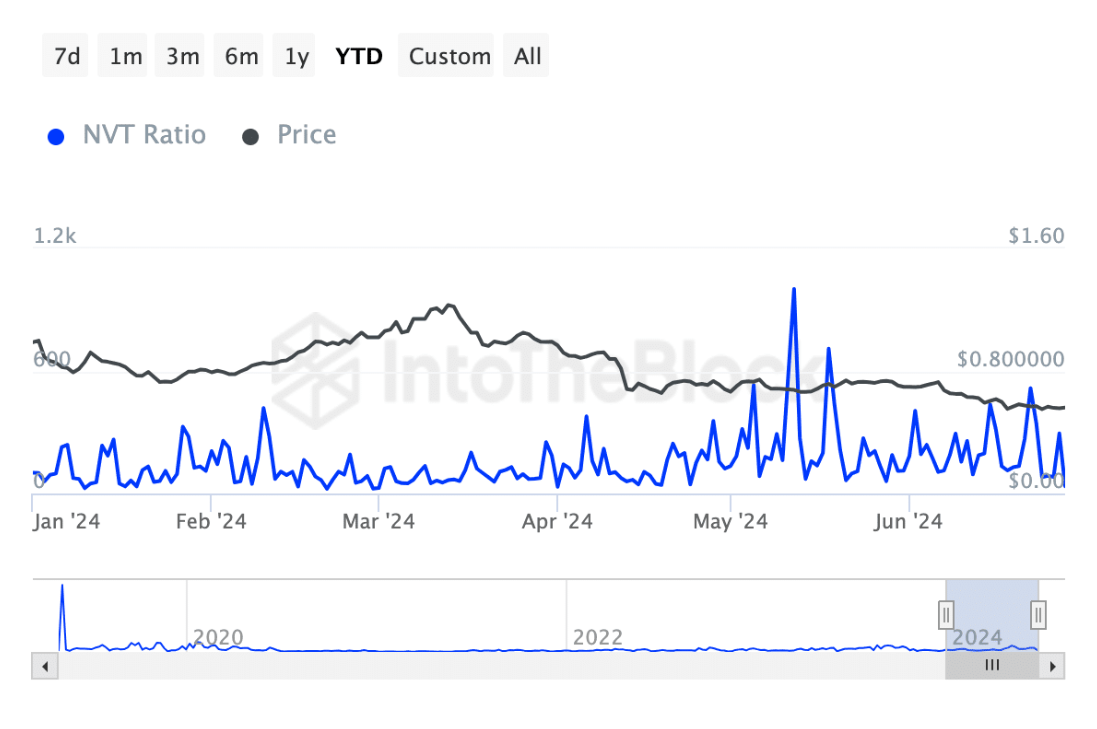Click the dark Price legend dot

pos(251,136)
